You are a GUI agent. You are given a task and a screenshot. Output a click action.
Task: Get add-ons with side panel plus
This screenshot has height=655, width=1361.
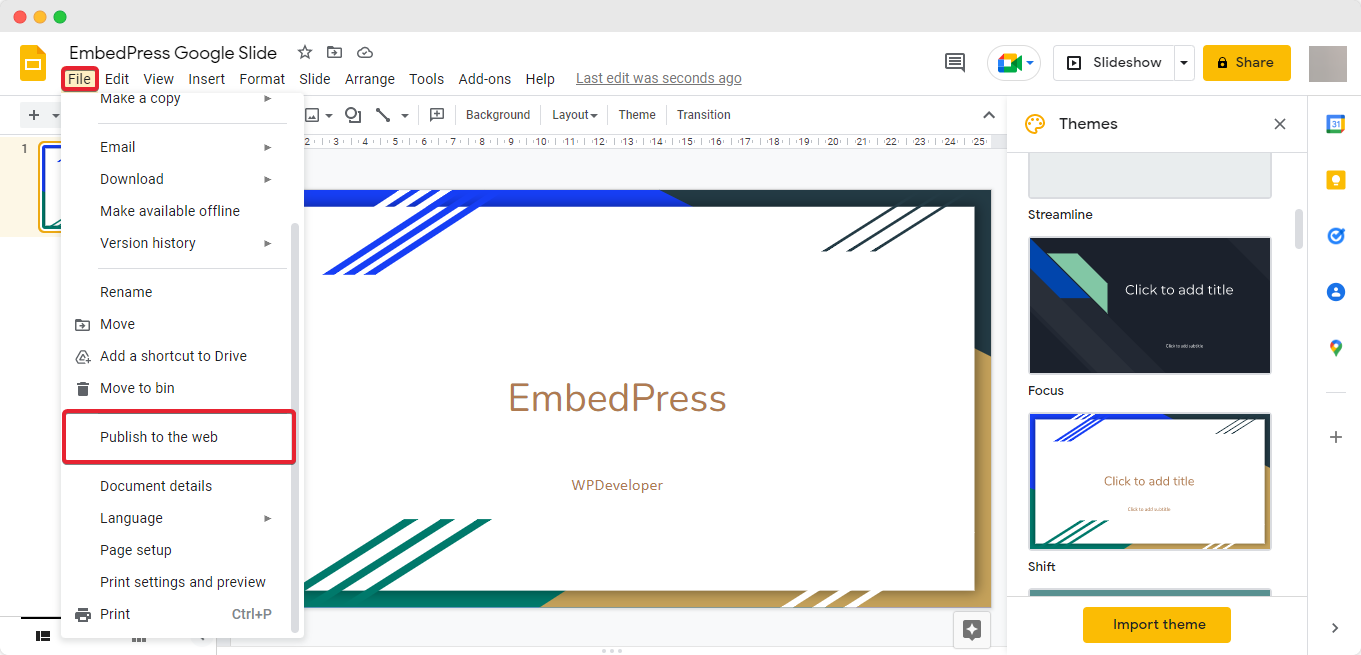(x=1335, y=437)
